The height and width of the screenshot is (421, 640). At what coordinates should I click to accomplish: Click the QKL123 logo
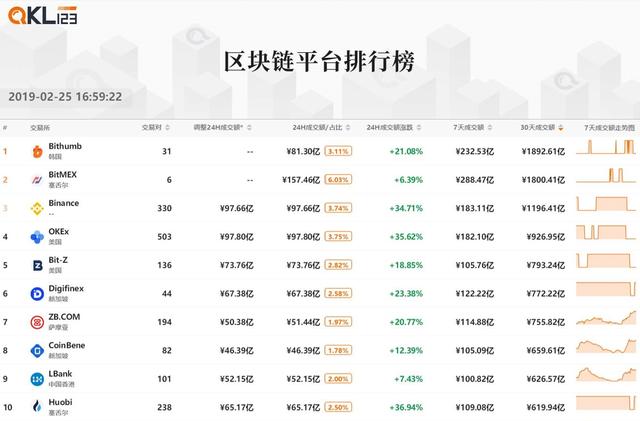point(42,16)
